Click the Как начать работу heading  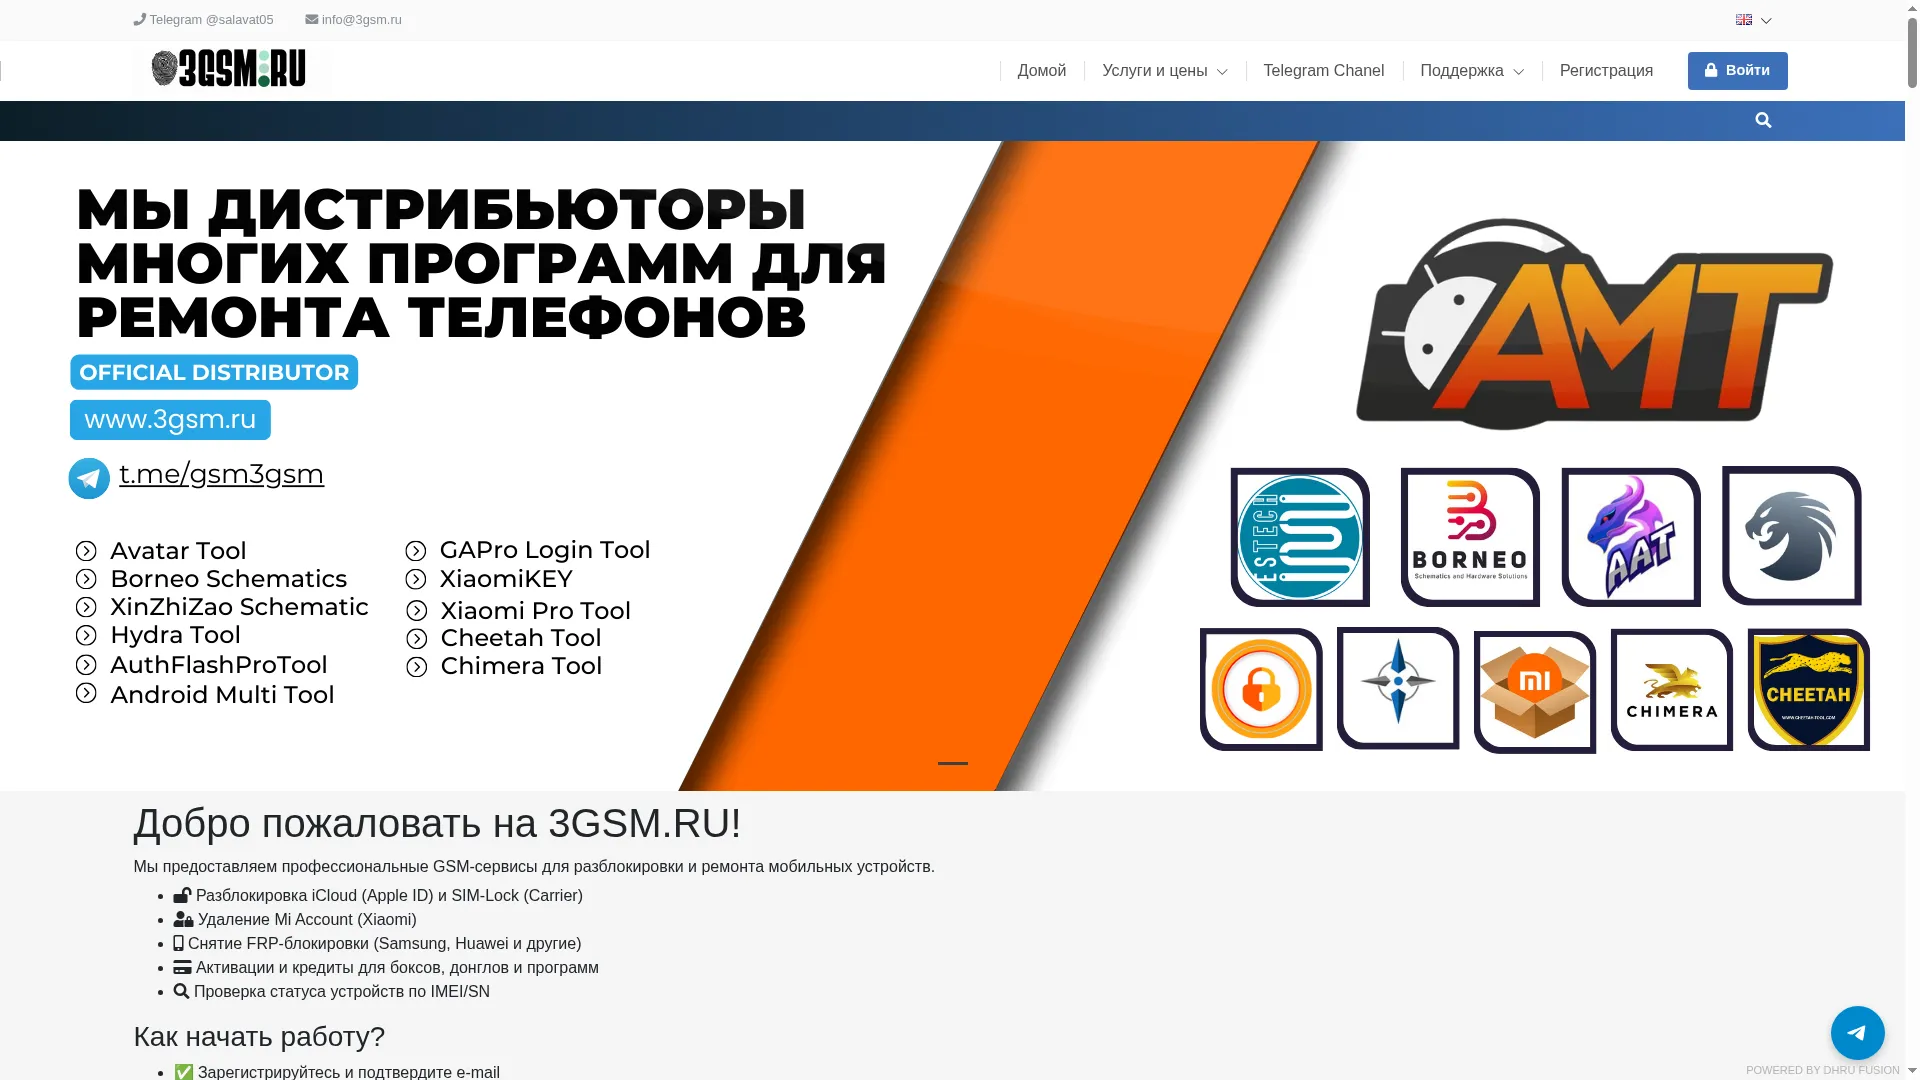(259, 1037)
